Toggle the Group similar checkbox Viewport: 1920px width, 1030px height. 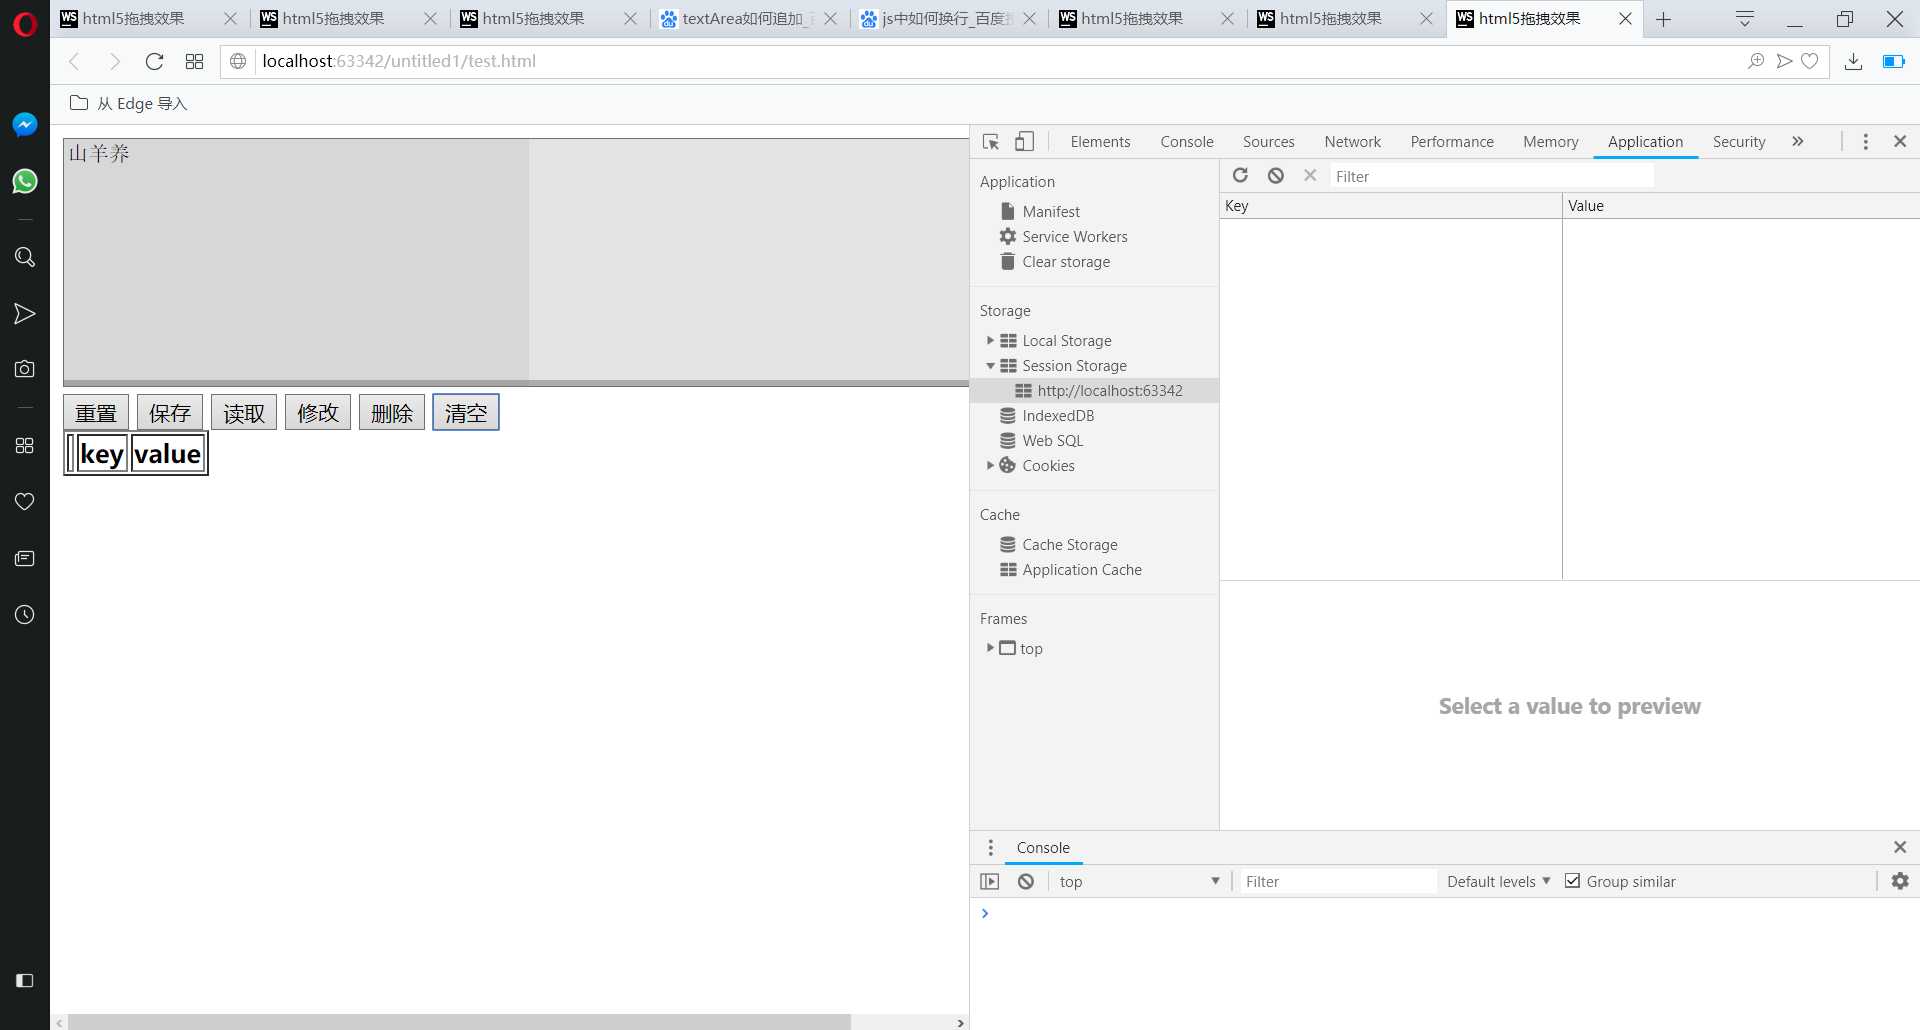[1573, 881]
